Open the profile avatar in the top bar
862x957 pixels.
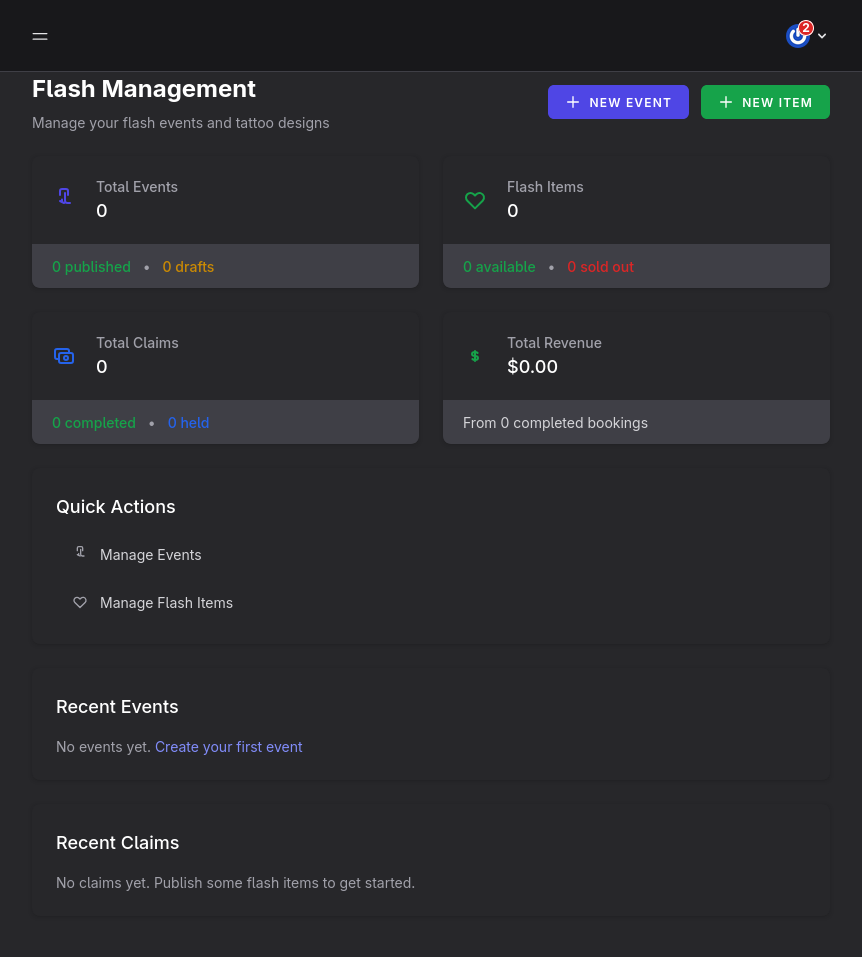pyautogui.click(x=797, y=35)
